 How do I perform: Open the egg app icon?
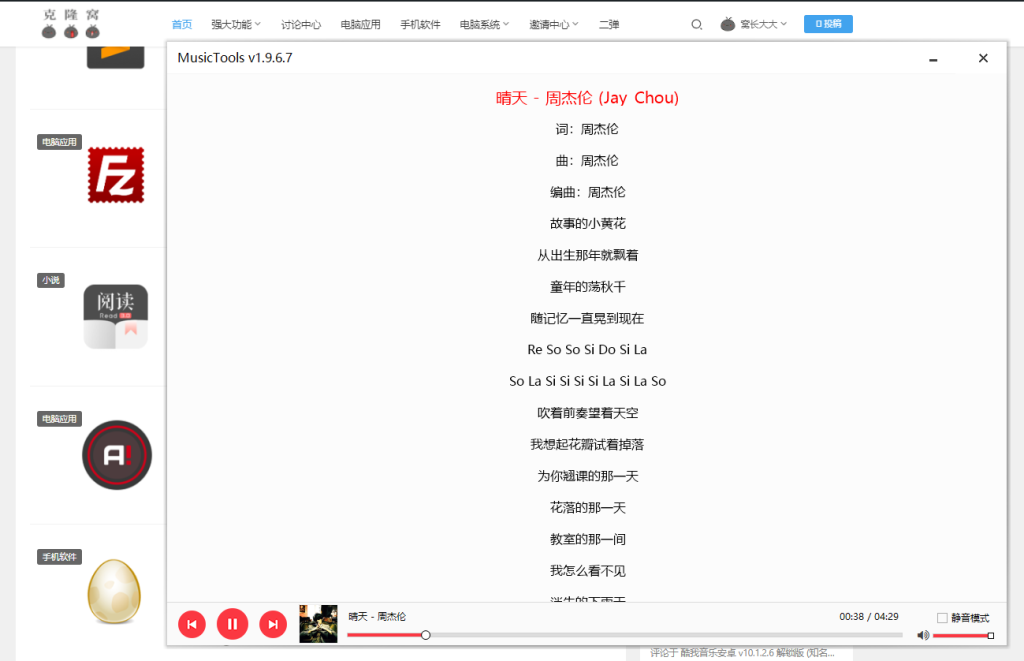(x=114, y=591)
